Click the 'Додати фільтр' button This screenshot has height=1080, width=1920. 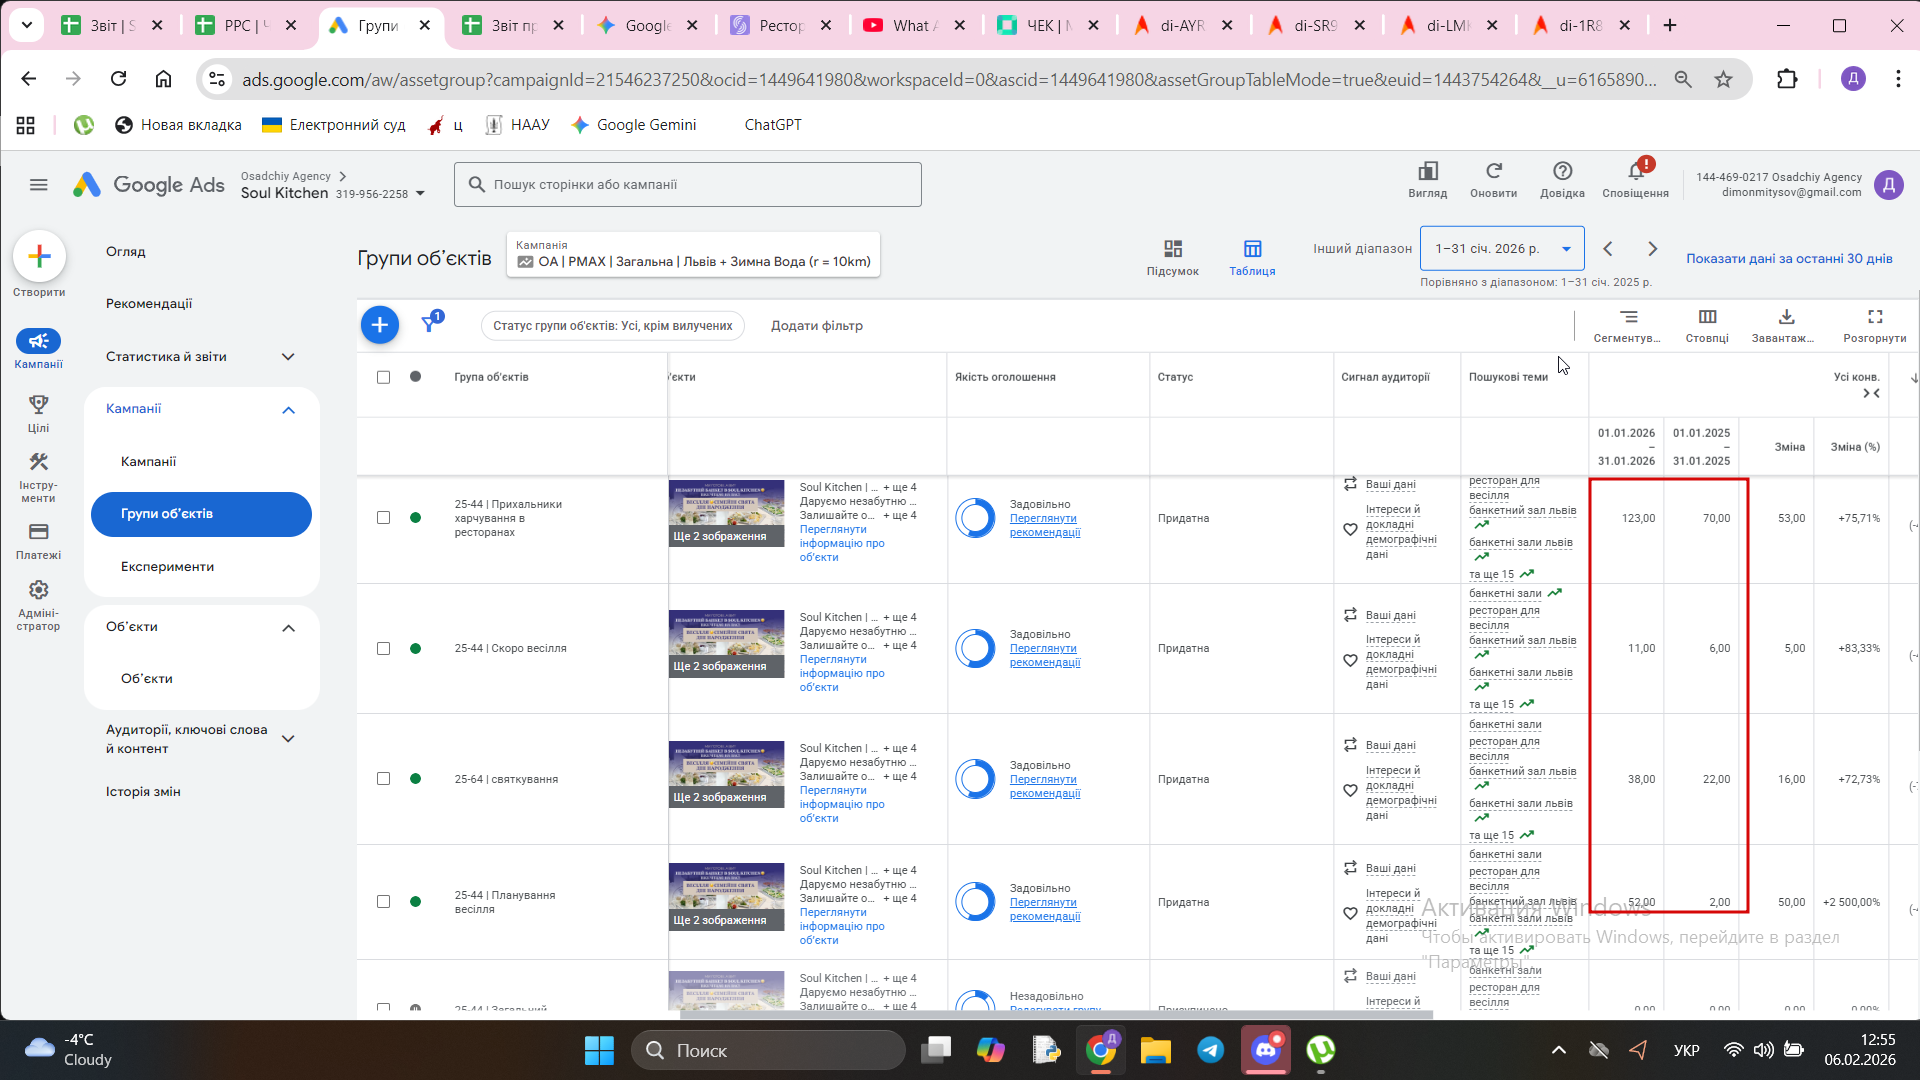816,326
